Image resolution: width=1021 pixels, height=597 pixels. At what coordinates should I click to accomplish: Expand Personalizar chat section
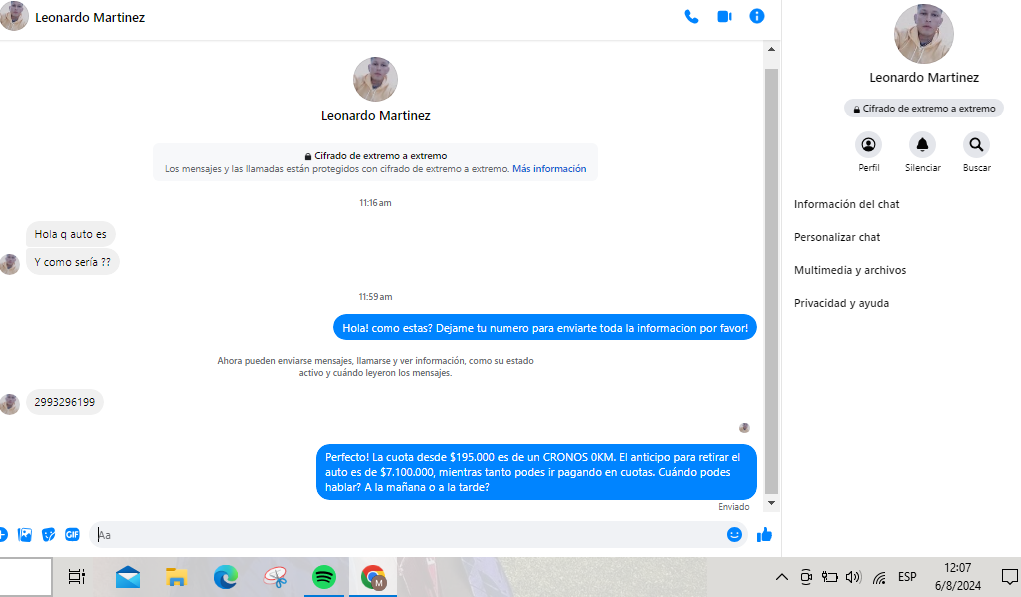tap(837, 237)
